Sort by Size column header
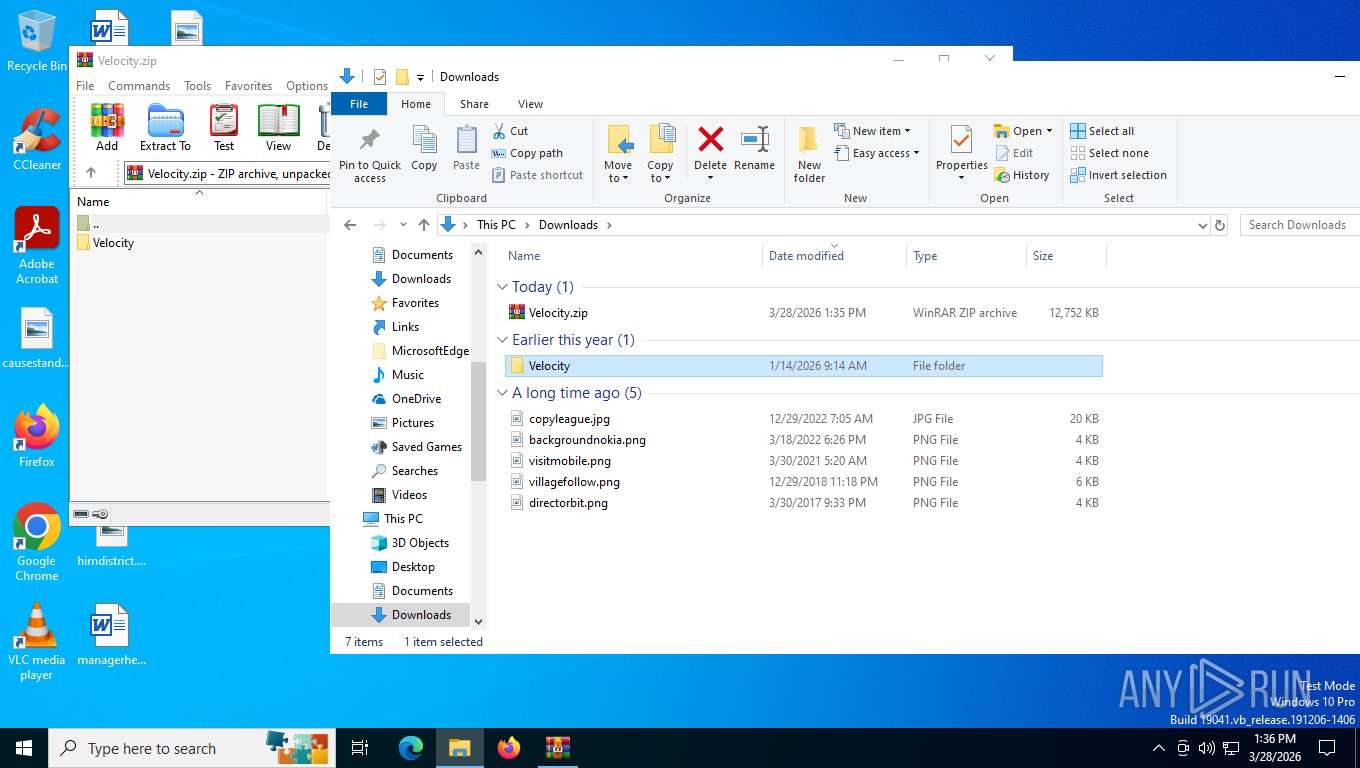The height and width of the screenshot is (768, 1360). pos(1066,256)
